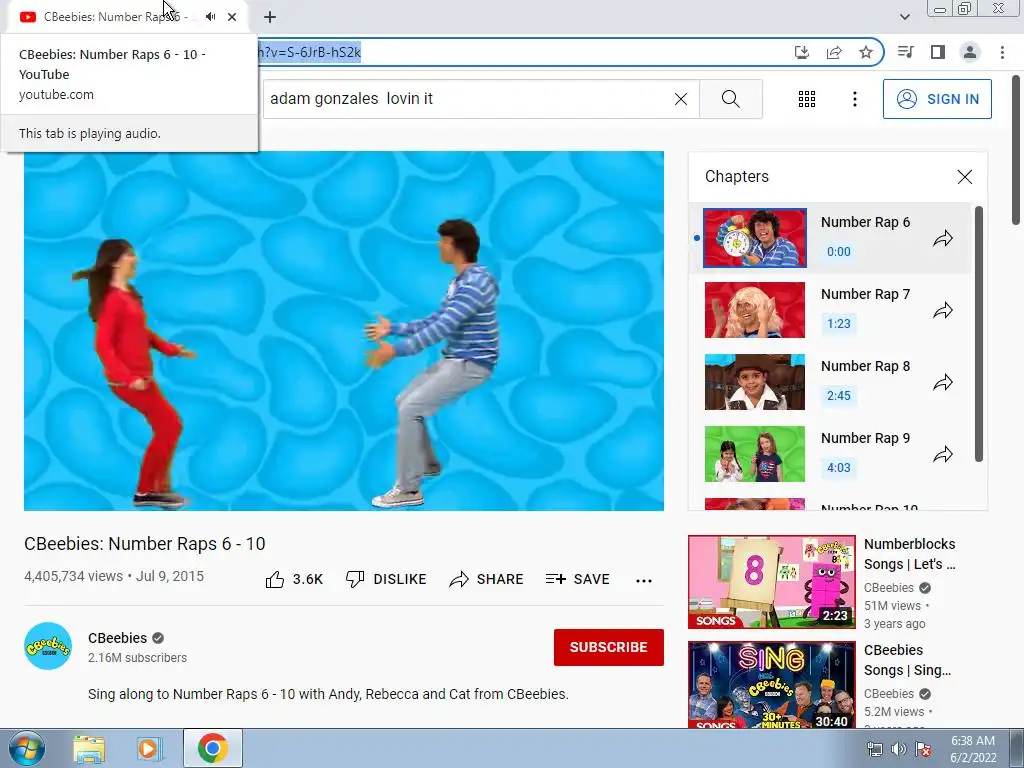Toggle the Chrome side panel

click(x=938, y=52)
